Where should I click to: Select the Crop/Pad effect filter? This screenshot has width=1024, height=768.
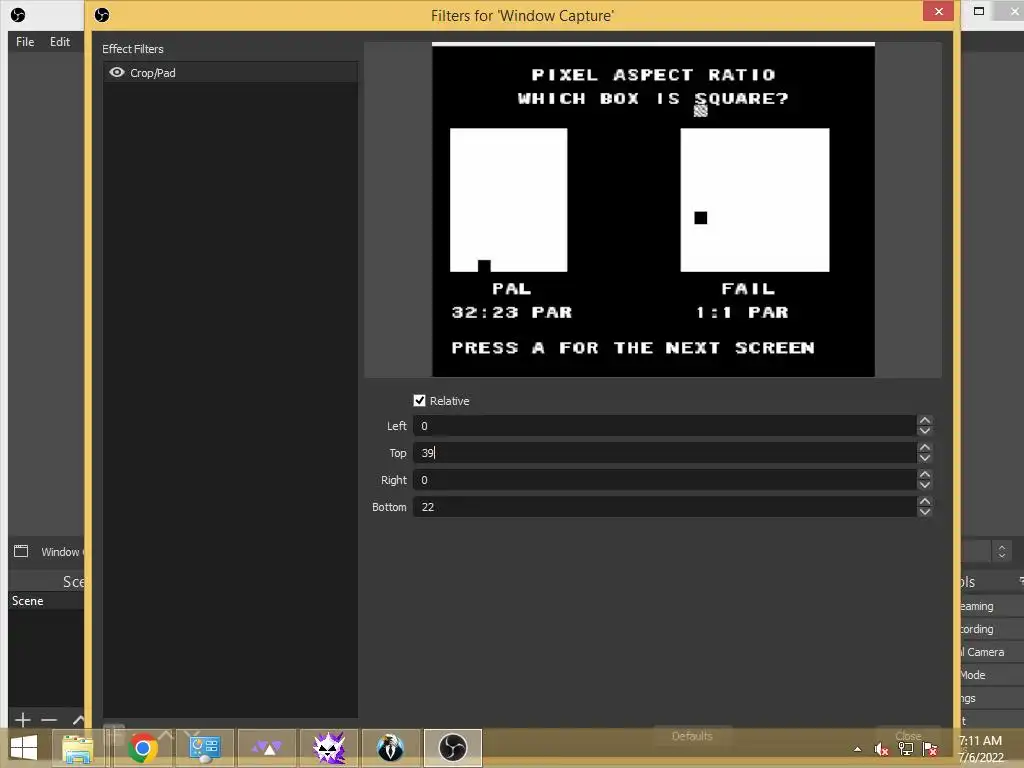click(x=230, y=72)
